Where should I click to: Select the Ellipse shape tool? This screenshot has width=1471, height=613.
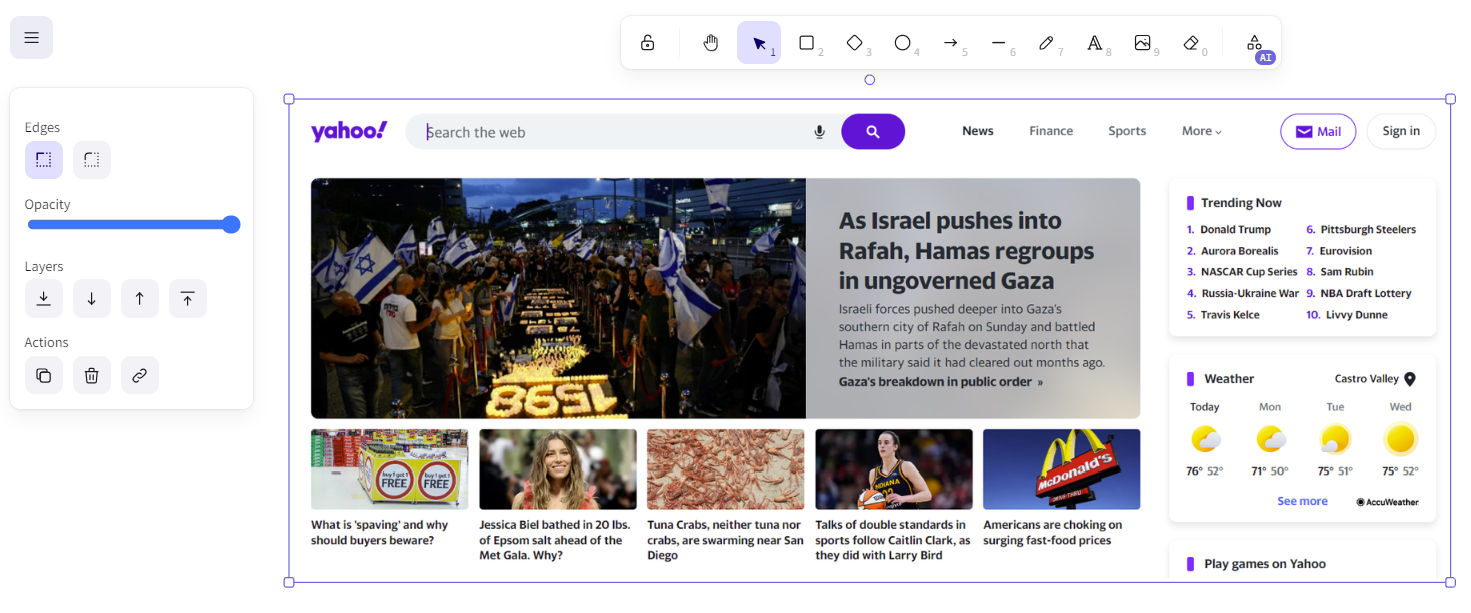coord(903,43)
